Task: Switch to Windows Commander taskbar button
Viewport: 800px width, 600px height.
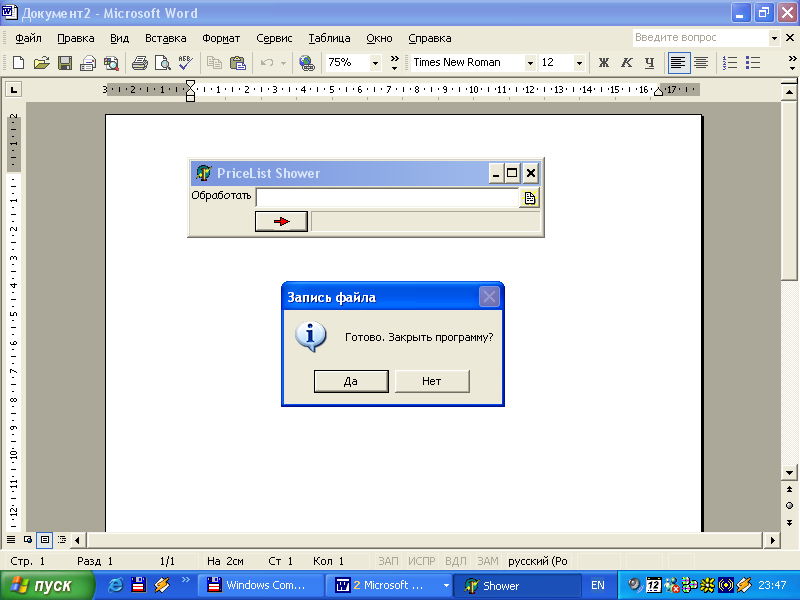Action: point(260,585)
